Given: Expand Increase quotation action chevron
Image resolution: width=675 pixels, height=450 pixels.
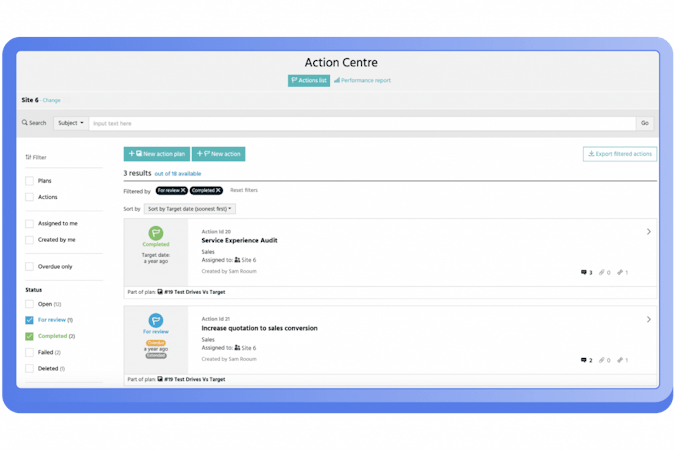Looking at the screenshot, I should click(x=648, y=320).
